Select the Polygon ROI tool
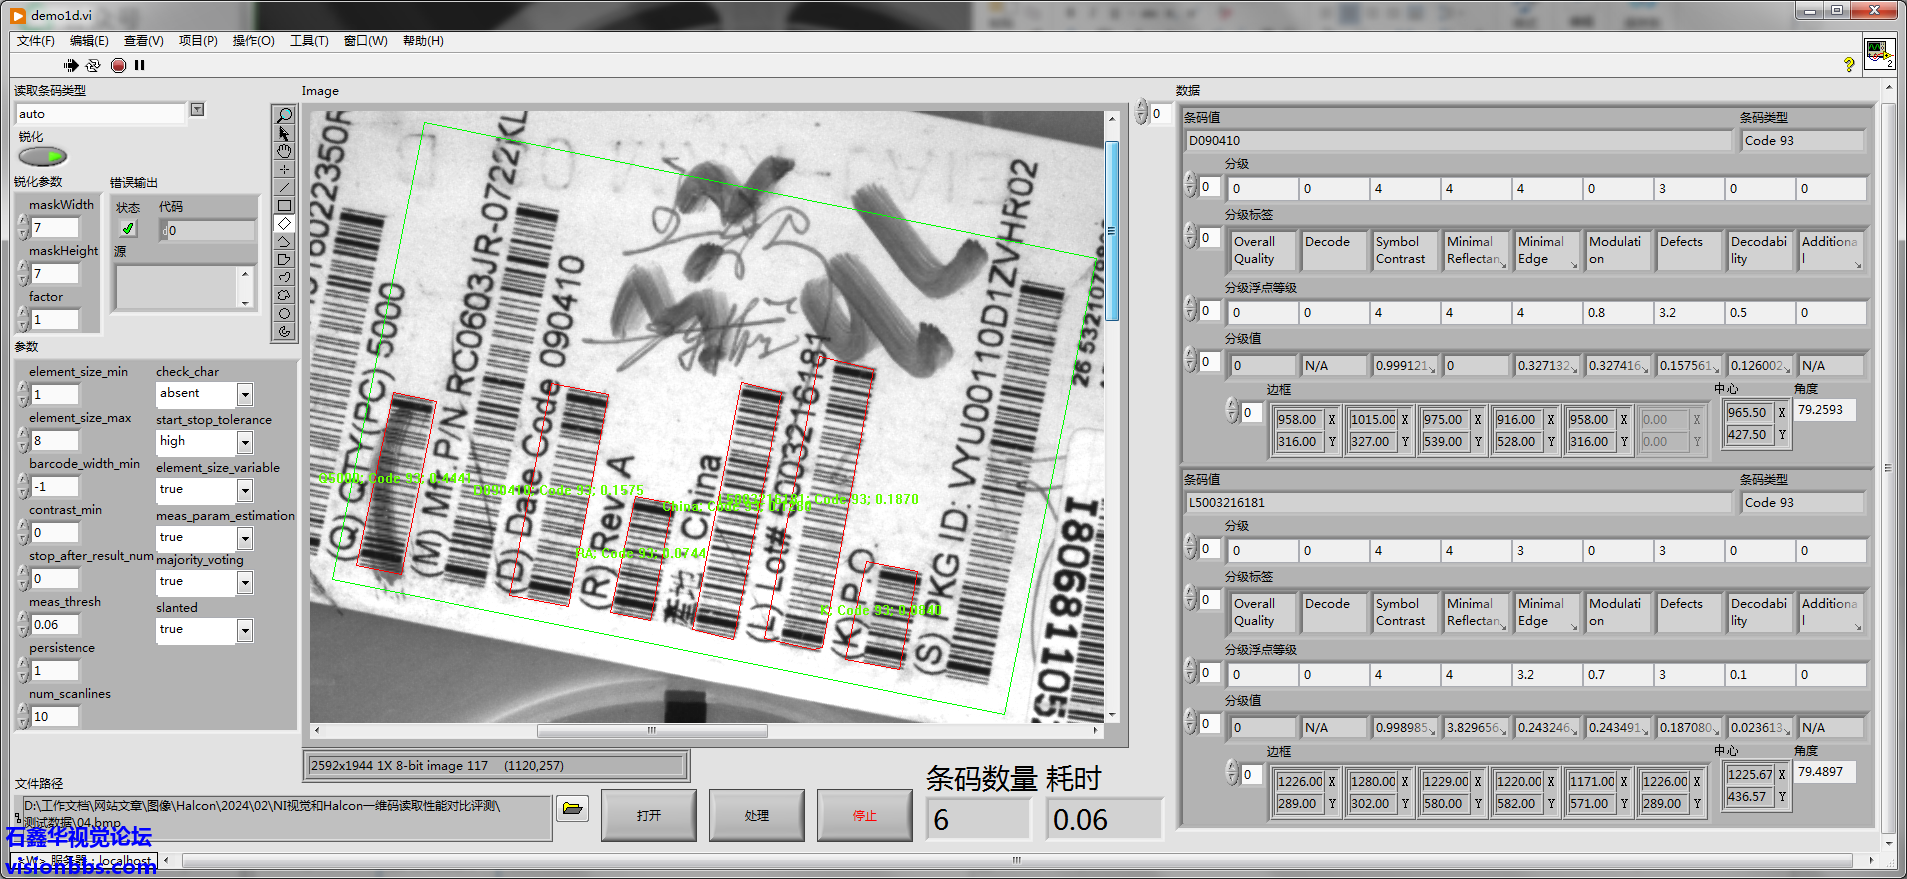This screenshot has height=879, width=1907. pyautogui.click(x=284, y=259)
